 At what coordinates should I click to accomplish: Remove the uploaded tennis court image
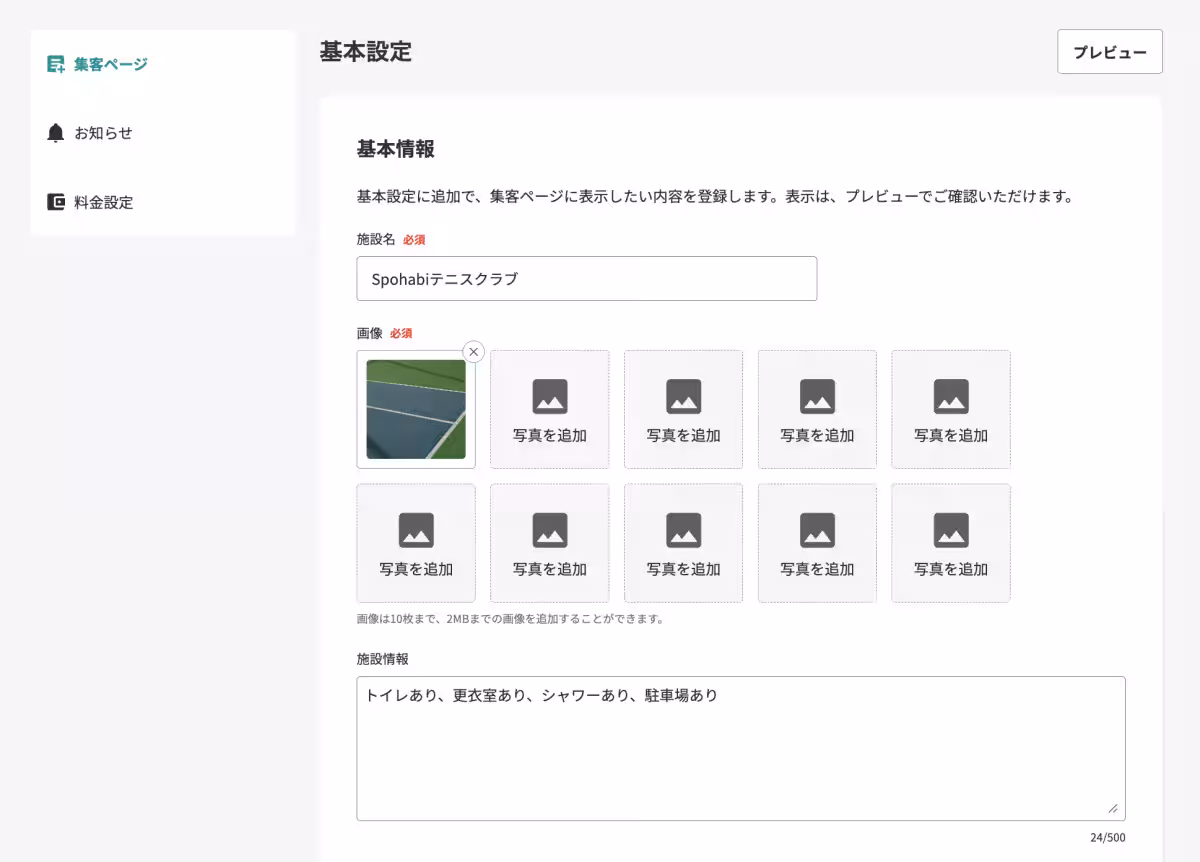tap(474, 352)
